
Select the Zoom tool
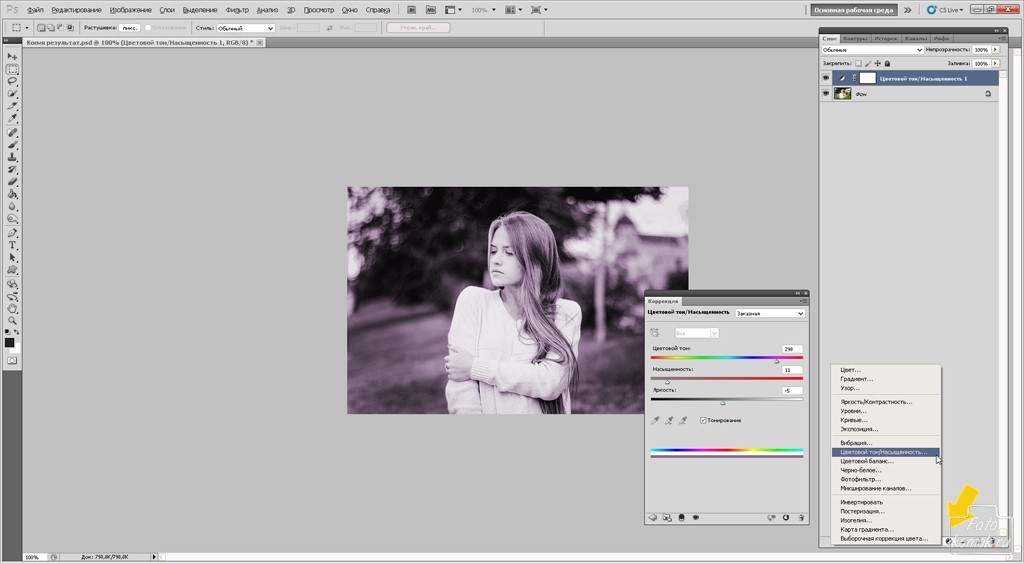tap(12, 321)
